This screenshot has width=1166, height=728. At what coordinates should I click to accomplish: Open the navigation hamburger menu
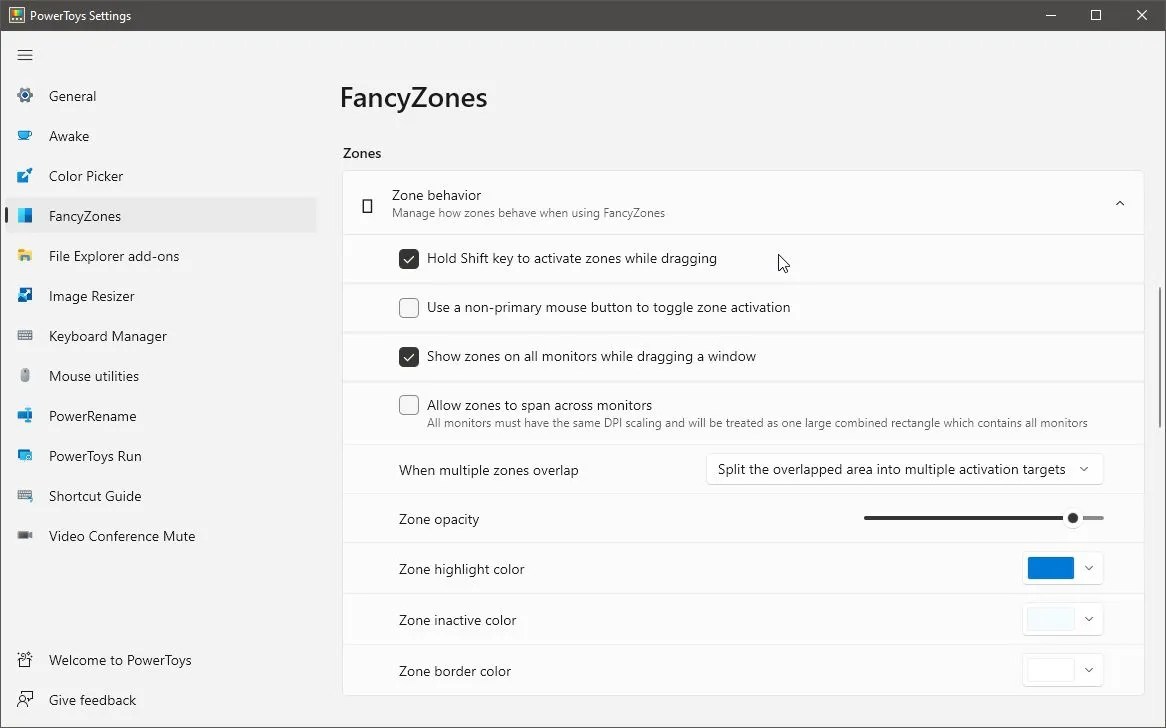click(25, 55)
